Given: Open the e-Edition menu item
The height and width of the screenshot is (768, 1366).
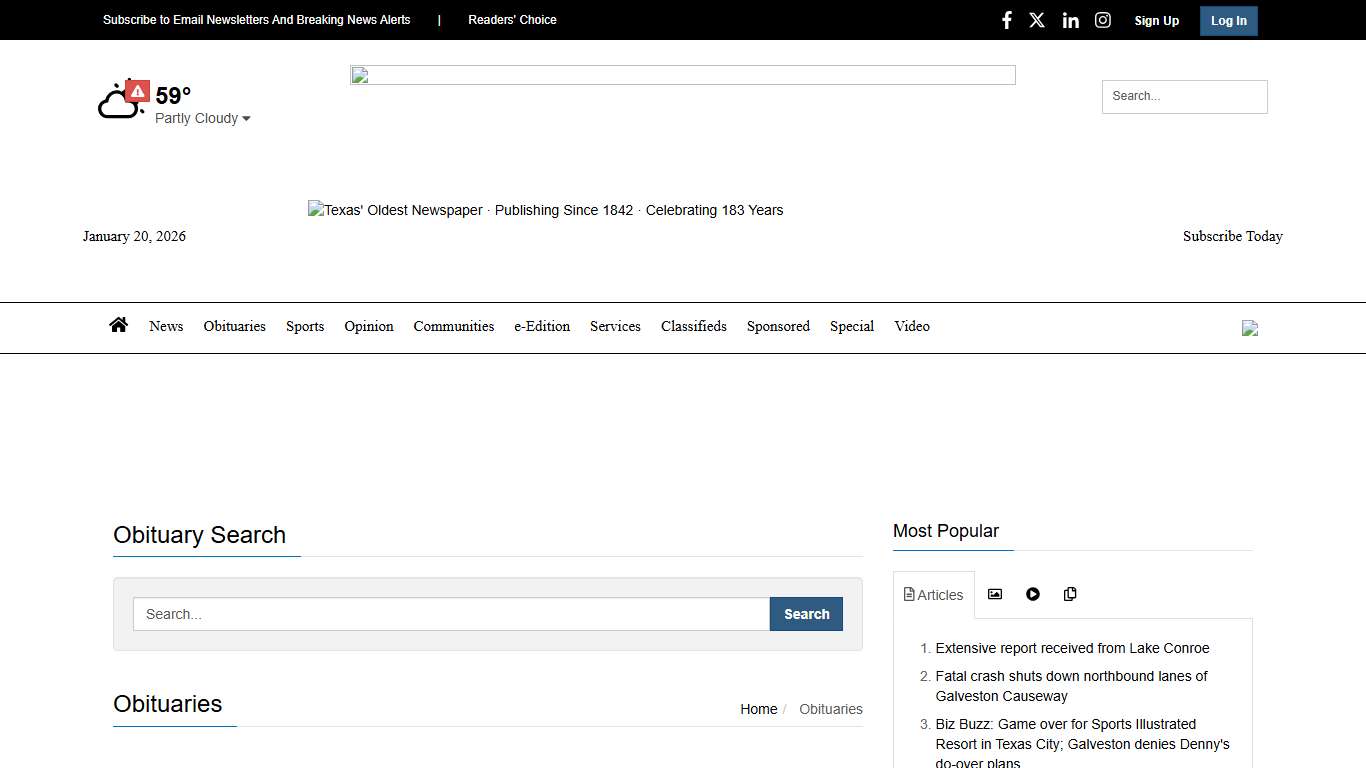Looking at the screenshot, I should (x=542, y=326).
